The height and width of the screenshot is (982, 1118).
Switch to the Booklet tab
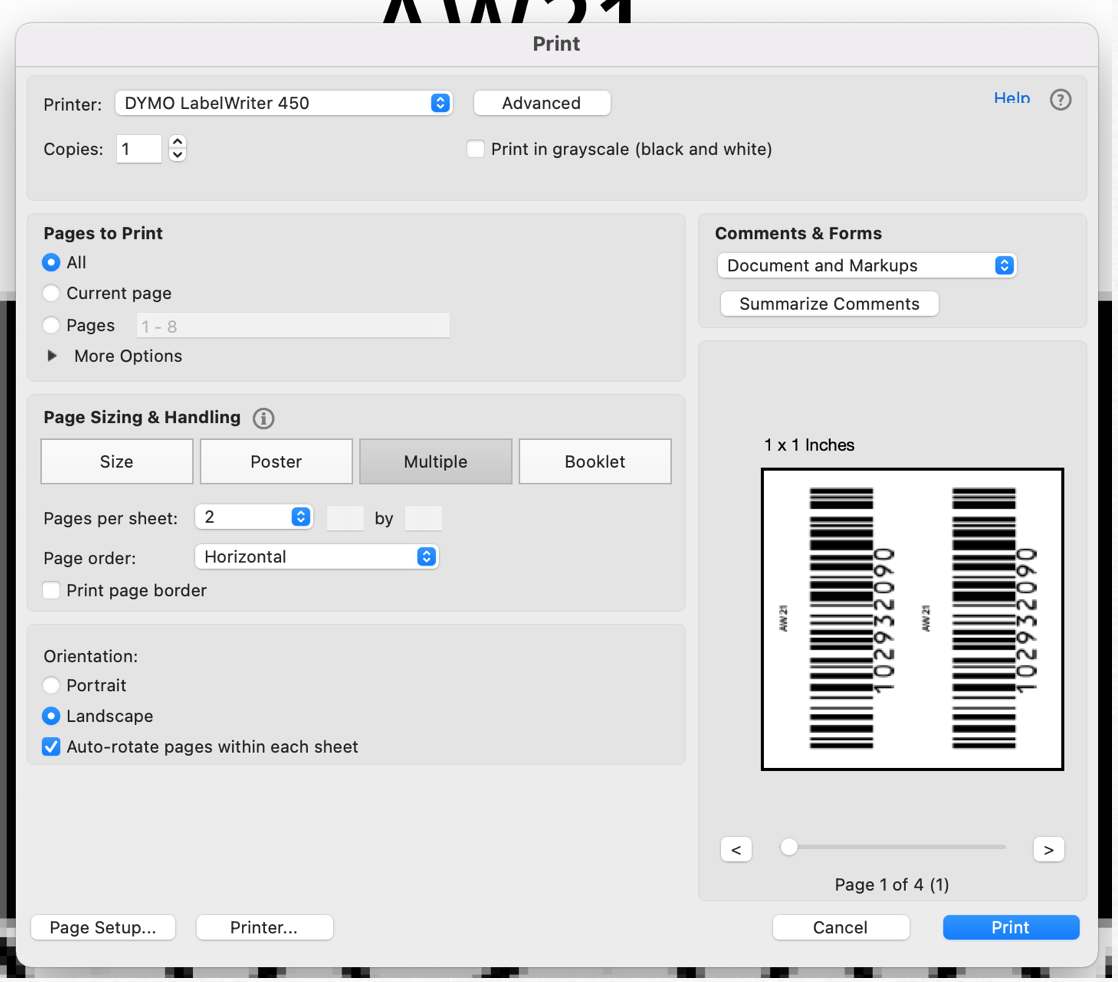click(595, 461)
